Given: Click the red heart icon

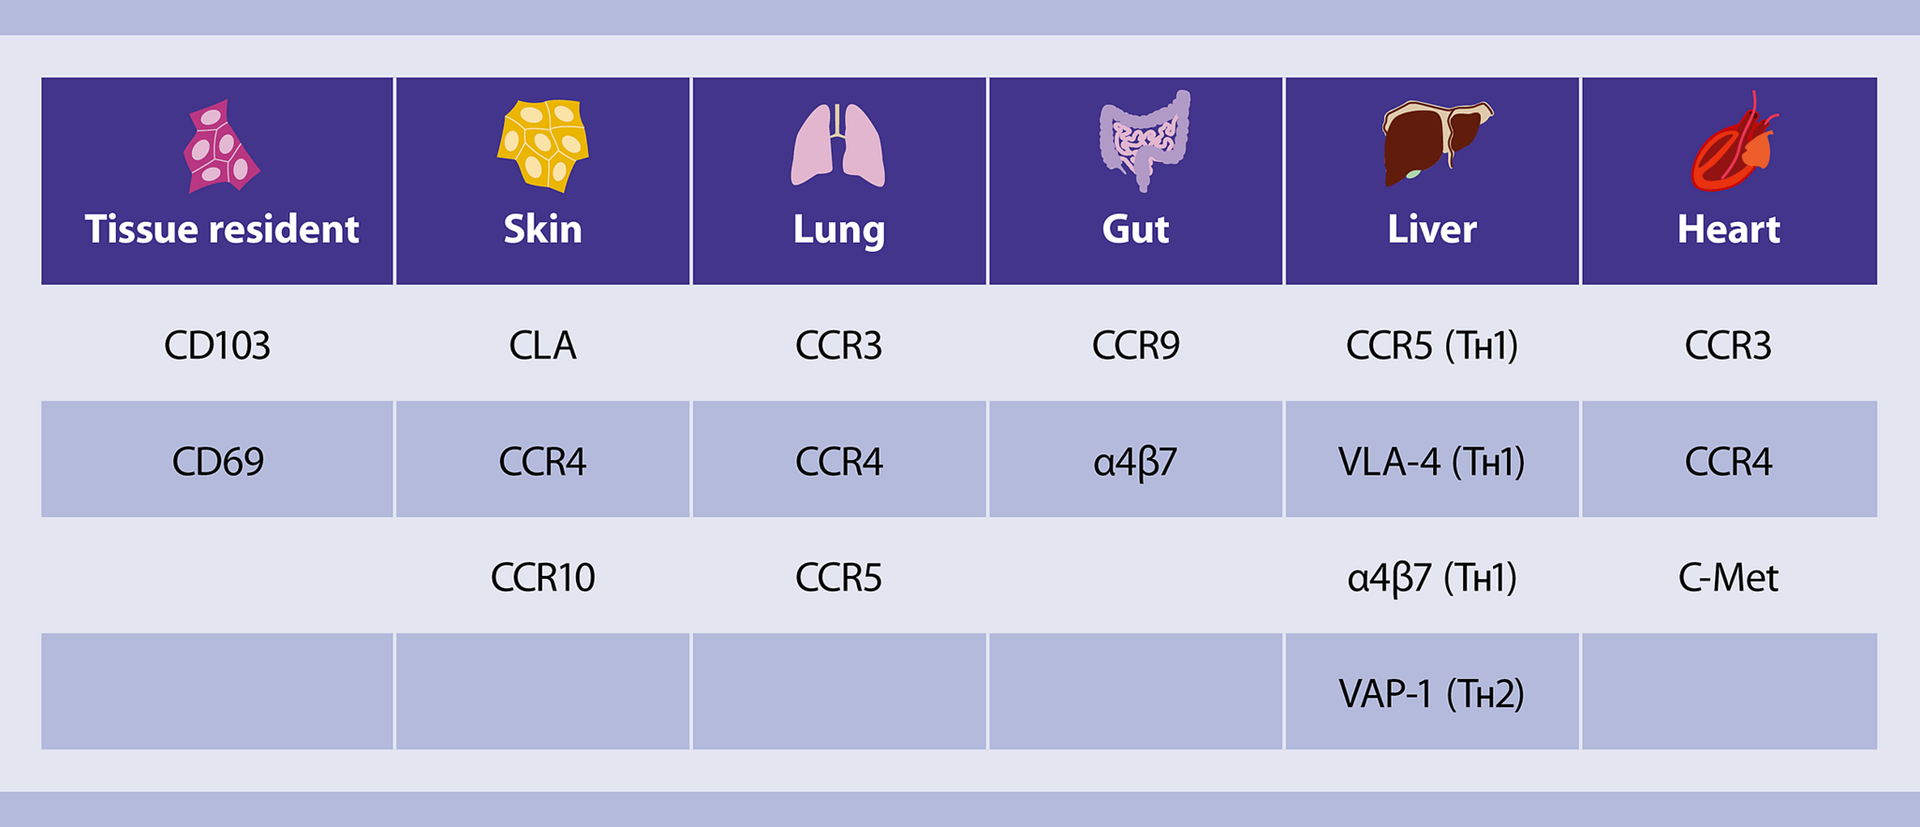Looking at the screenshot, I should 1732,143.
